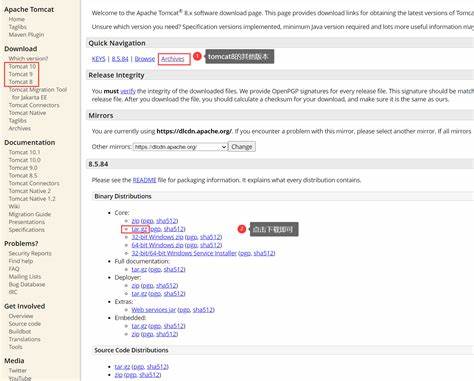
Task: Open the Translations link
Action: pyautogui.click(x=24, y=339)
